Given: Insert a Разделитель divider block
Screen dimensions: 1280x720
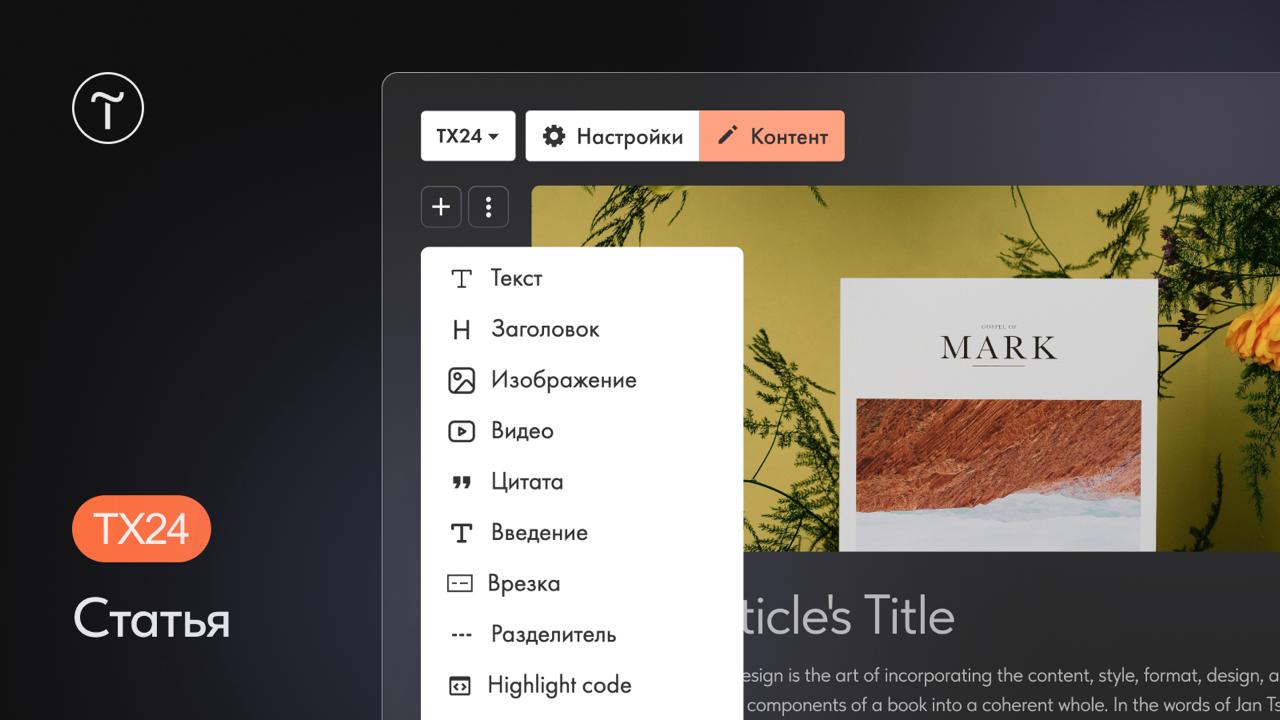Looking at the screenshot, I should [x=582, y=634].
